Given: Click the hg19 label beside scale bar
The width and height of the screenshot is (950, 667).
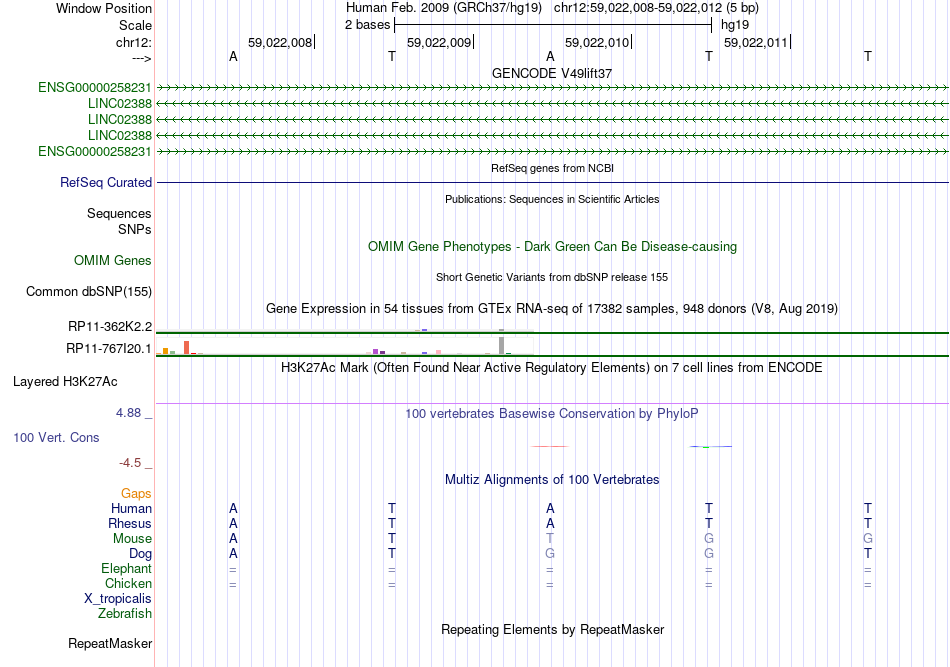Looking at the screenshot, I should tap(735, 25).
